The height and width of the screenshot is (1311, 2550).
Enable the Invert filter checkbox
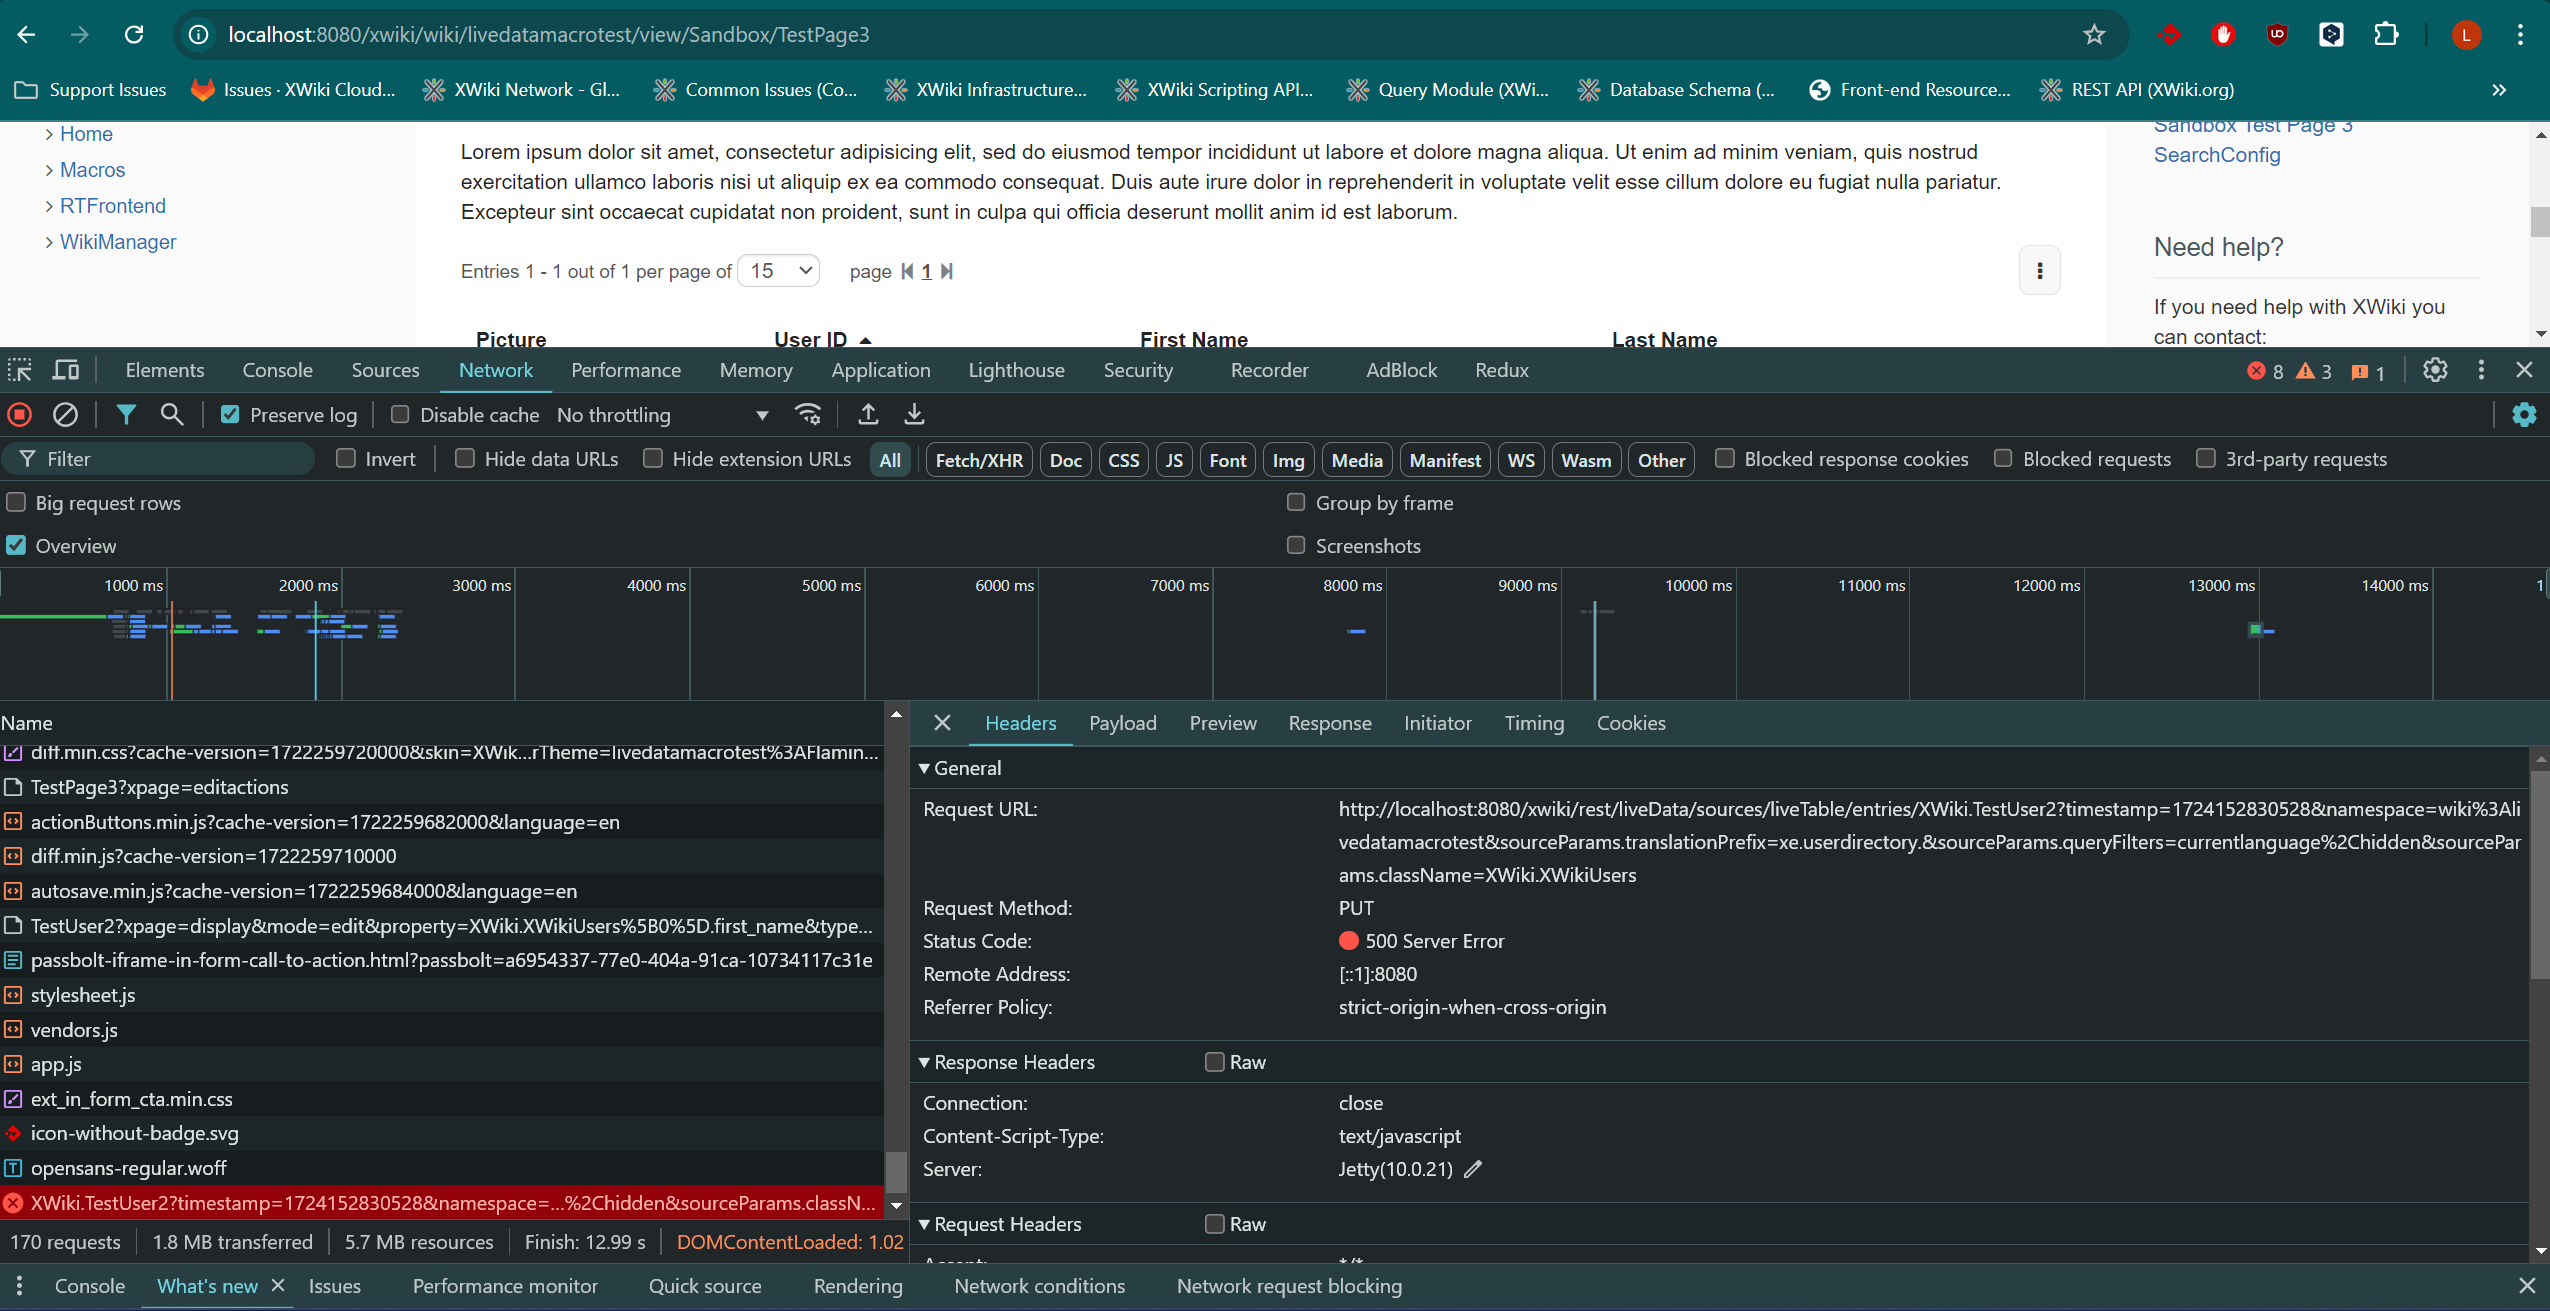[346, 458]
